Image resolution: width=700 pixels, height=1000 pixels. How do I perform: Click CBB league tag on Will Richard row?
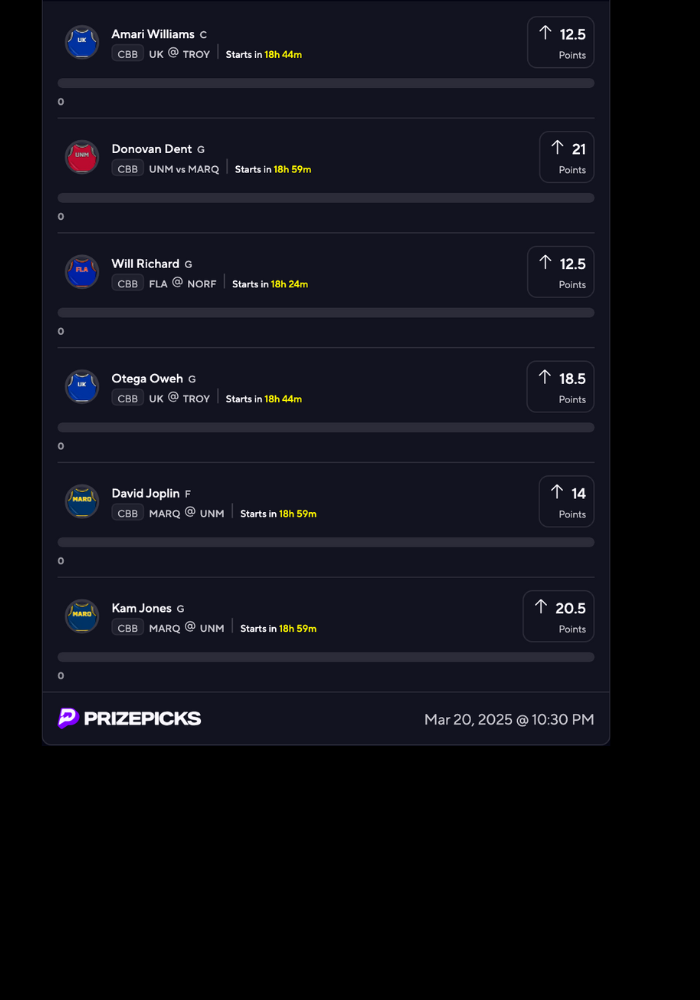pyautogui.click(x=128, y=284)
